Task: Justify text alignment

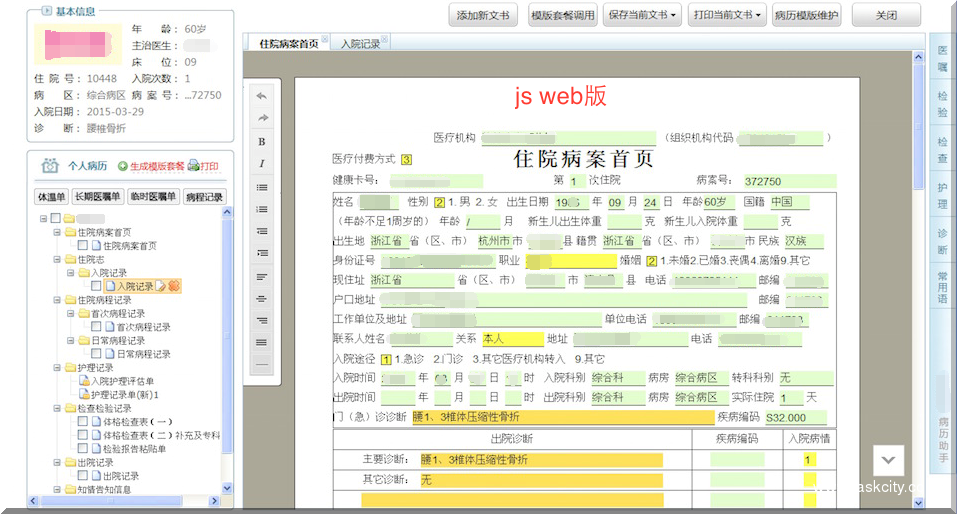Action: (x=262, y=342)
